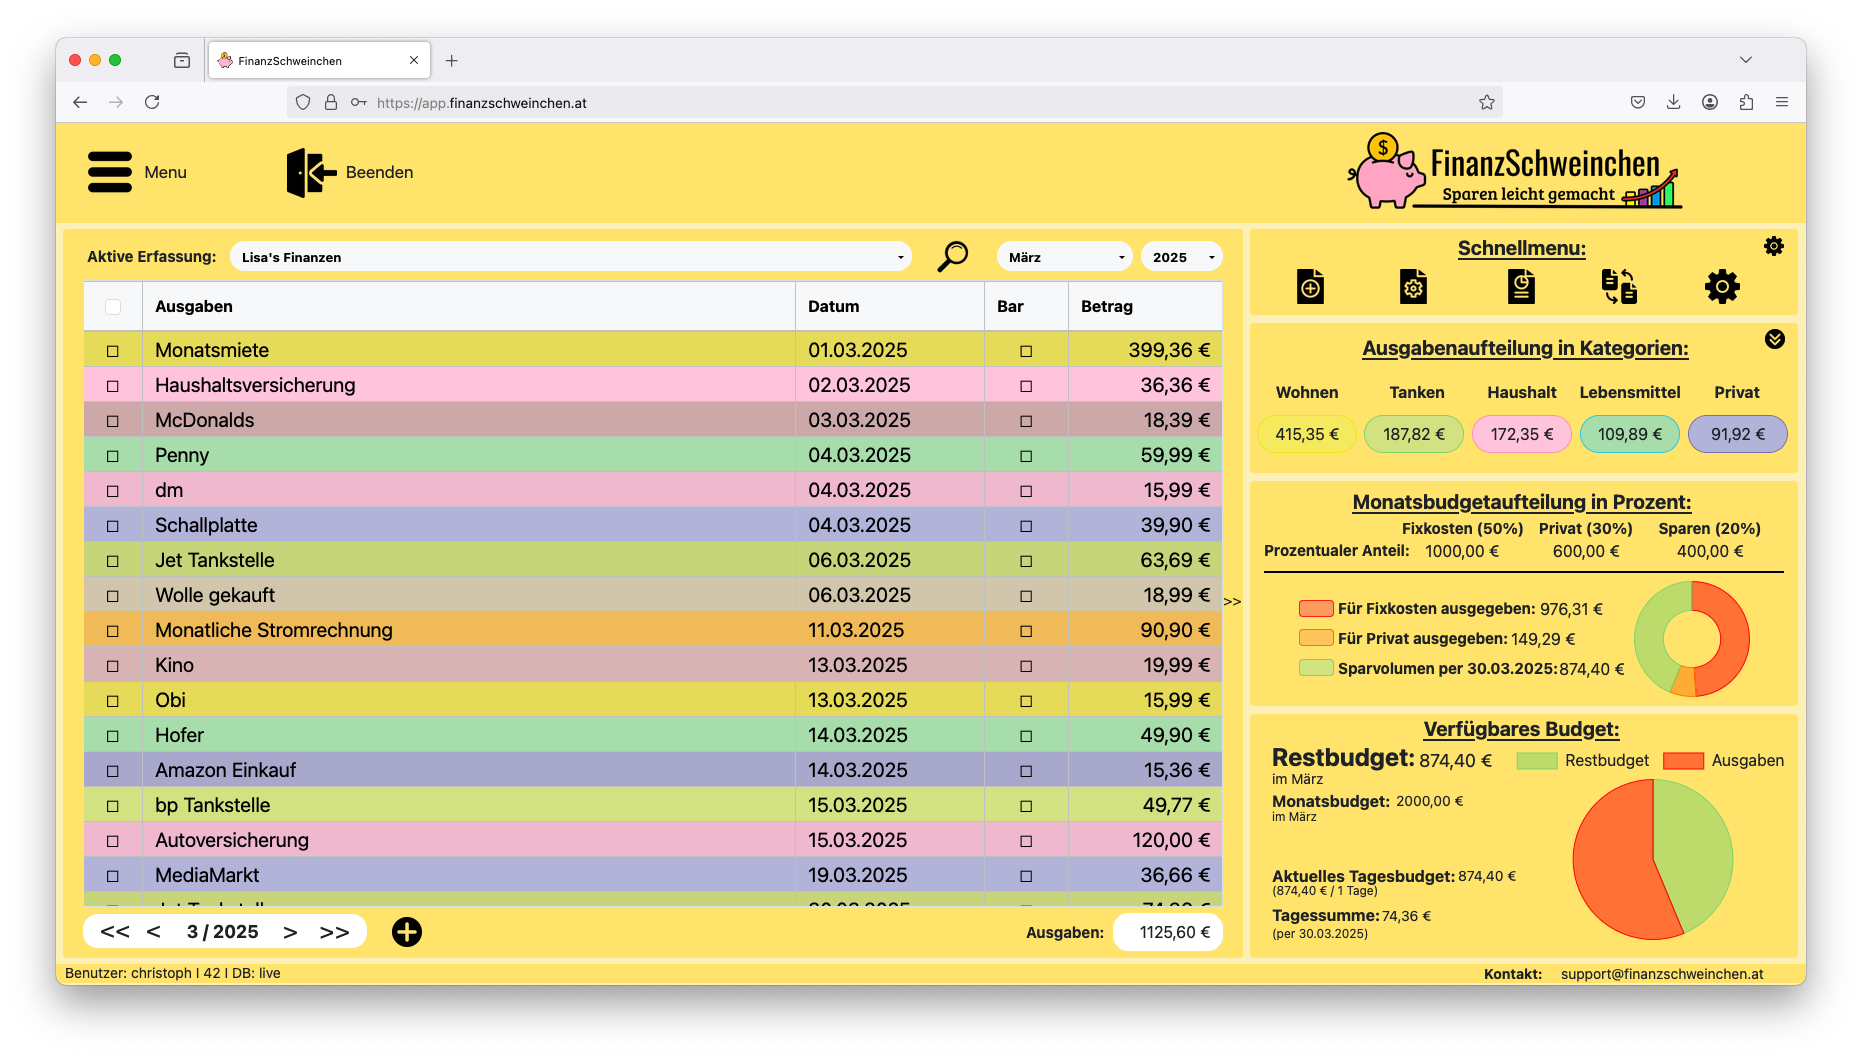The width and height of the screenshot is (1862, 1059).
Task: Open the März month dropdown
Action: pyautogui.click(x=1064, y=257)
